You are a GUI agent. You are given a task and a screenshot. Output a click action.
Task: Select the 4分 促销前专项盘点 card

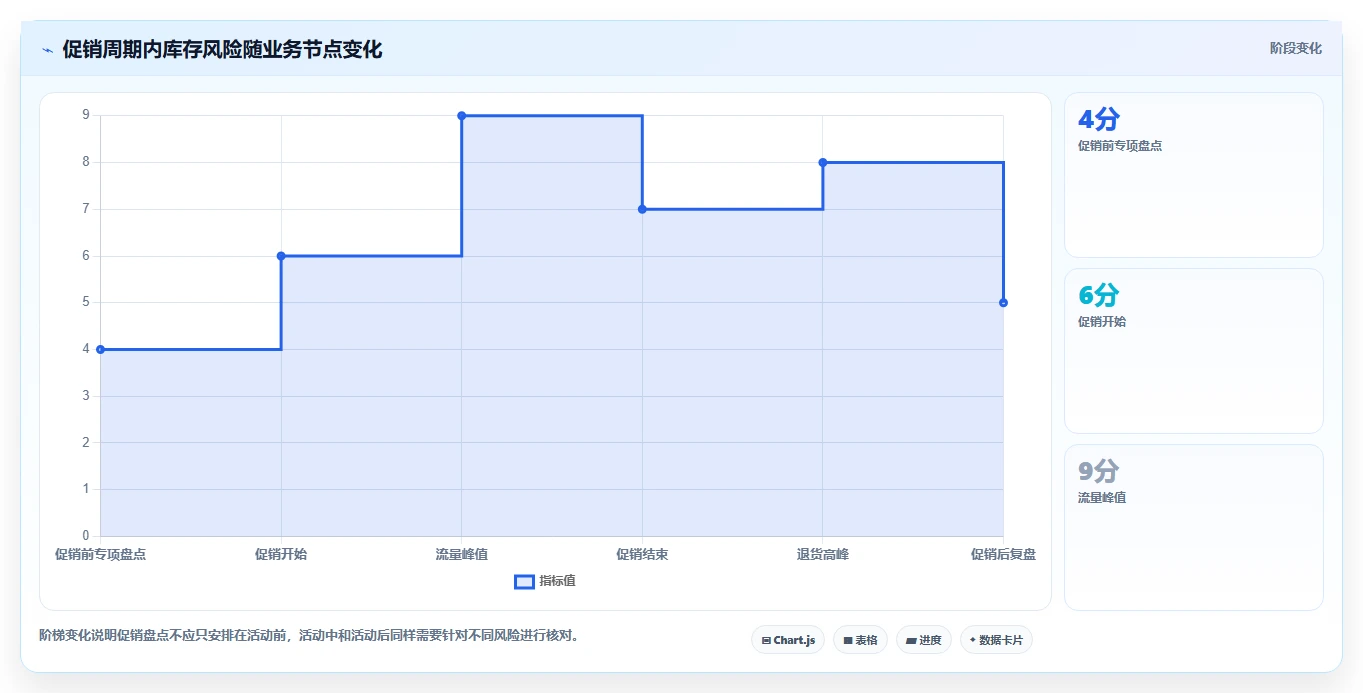coord(1194,175)
